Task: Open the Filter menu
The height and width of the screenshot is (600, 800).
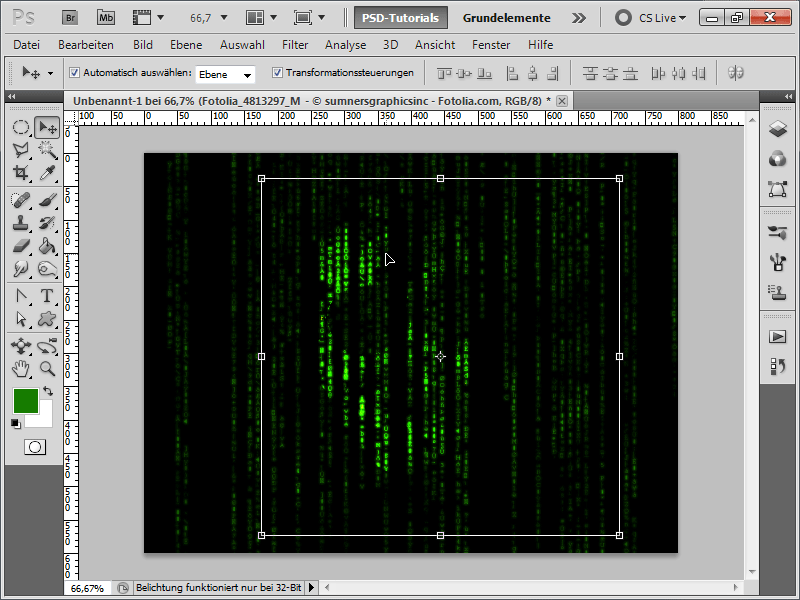Action: point(295,45)
